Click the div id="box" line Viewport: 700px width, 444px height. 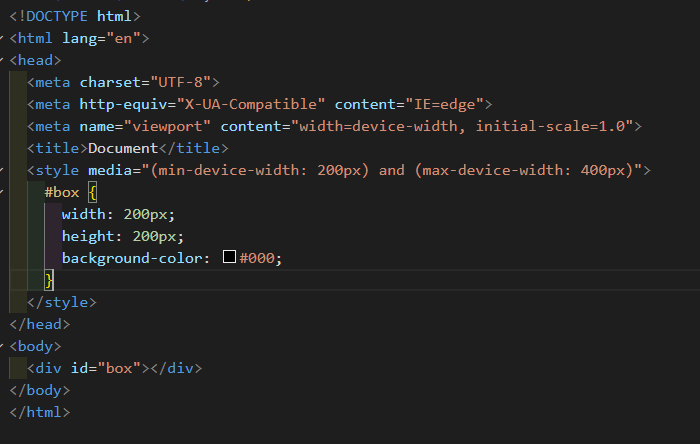114,369
